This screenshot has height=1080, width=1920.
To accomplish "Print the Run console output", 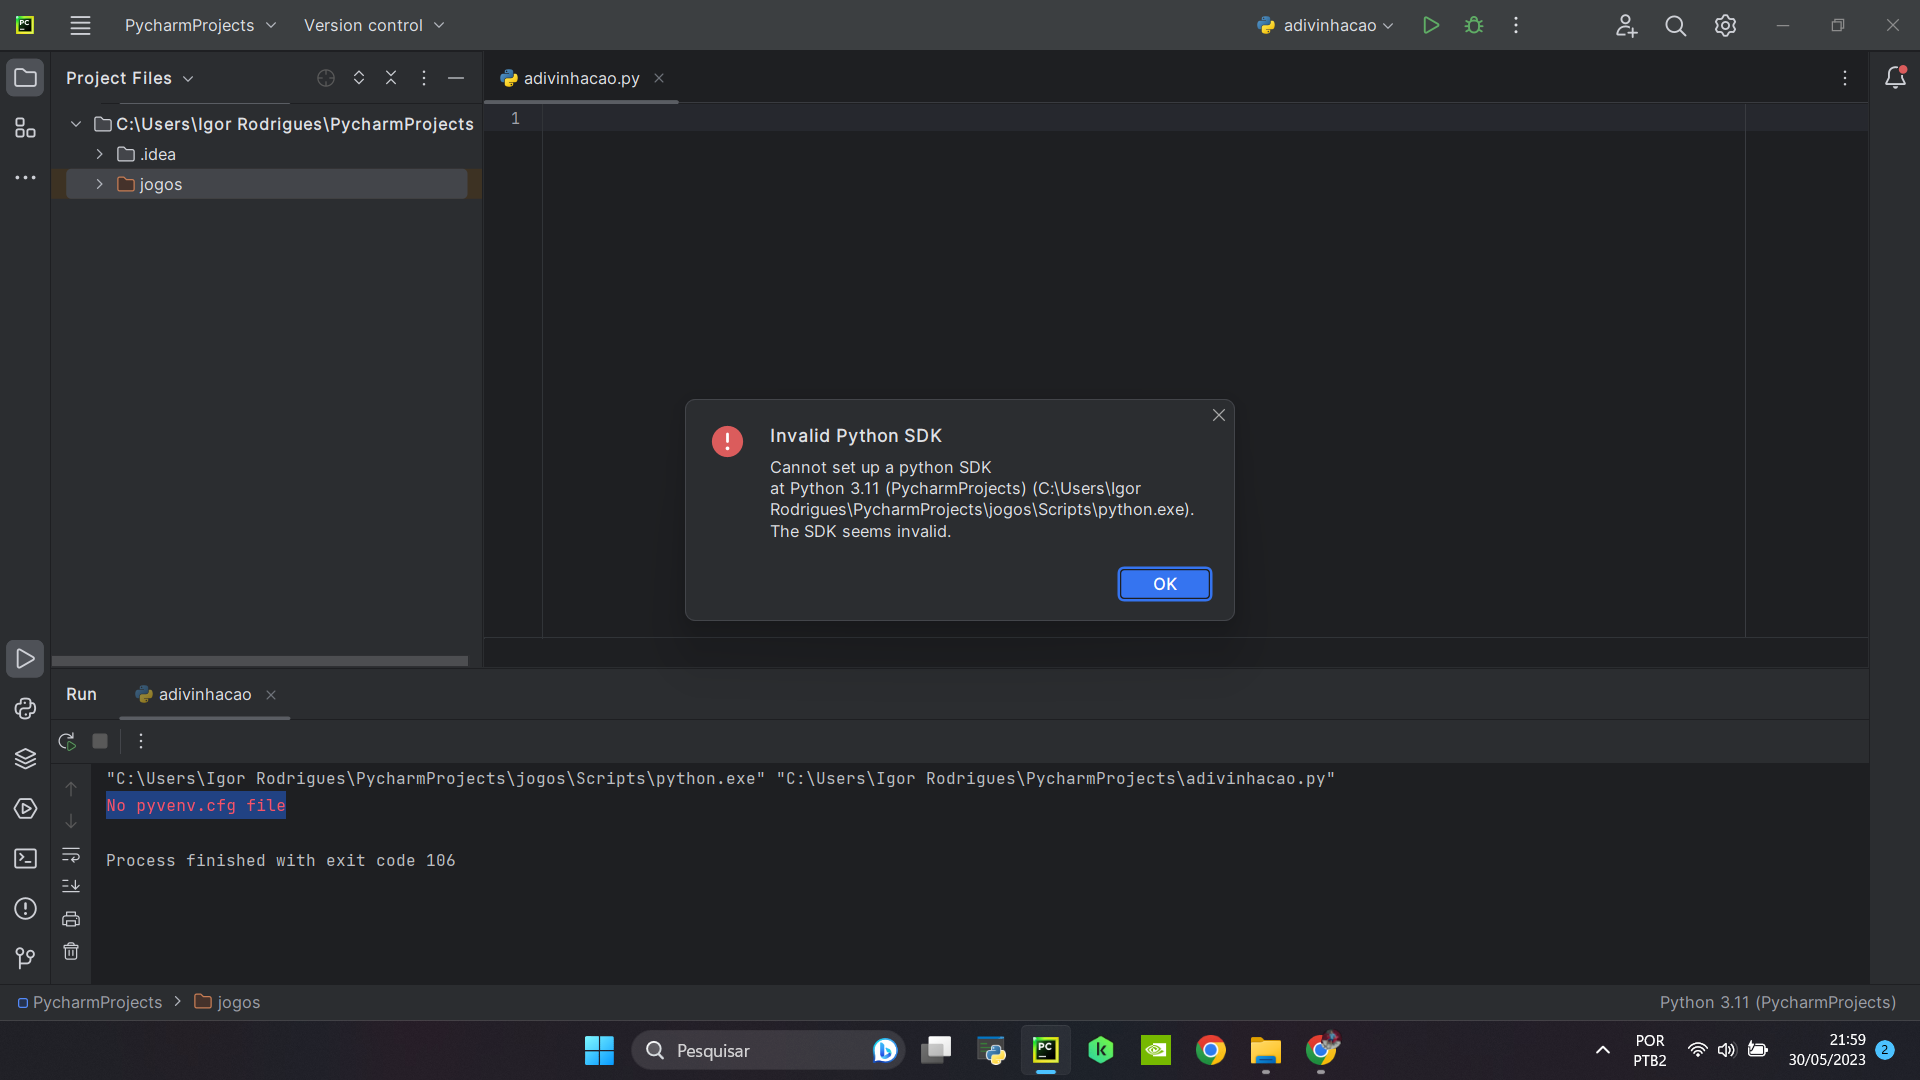I will click(x=71, y=919).
